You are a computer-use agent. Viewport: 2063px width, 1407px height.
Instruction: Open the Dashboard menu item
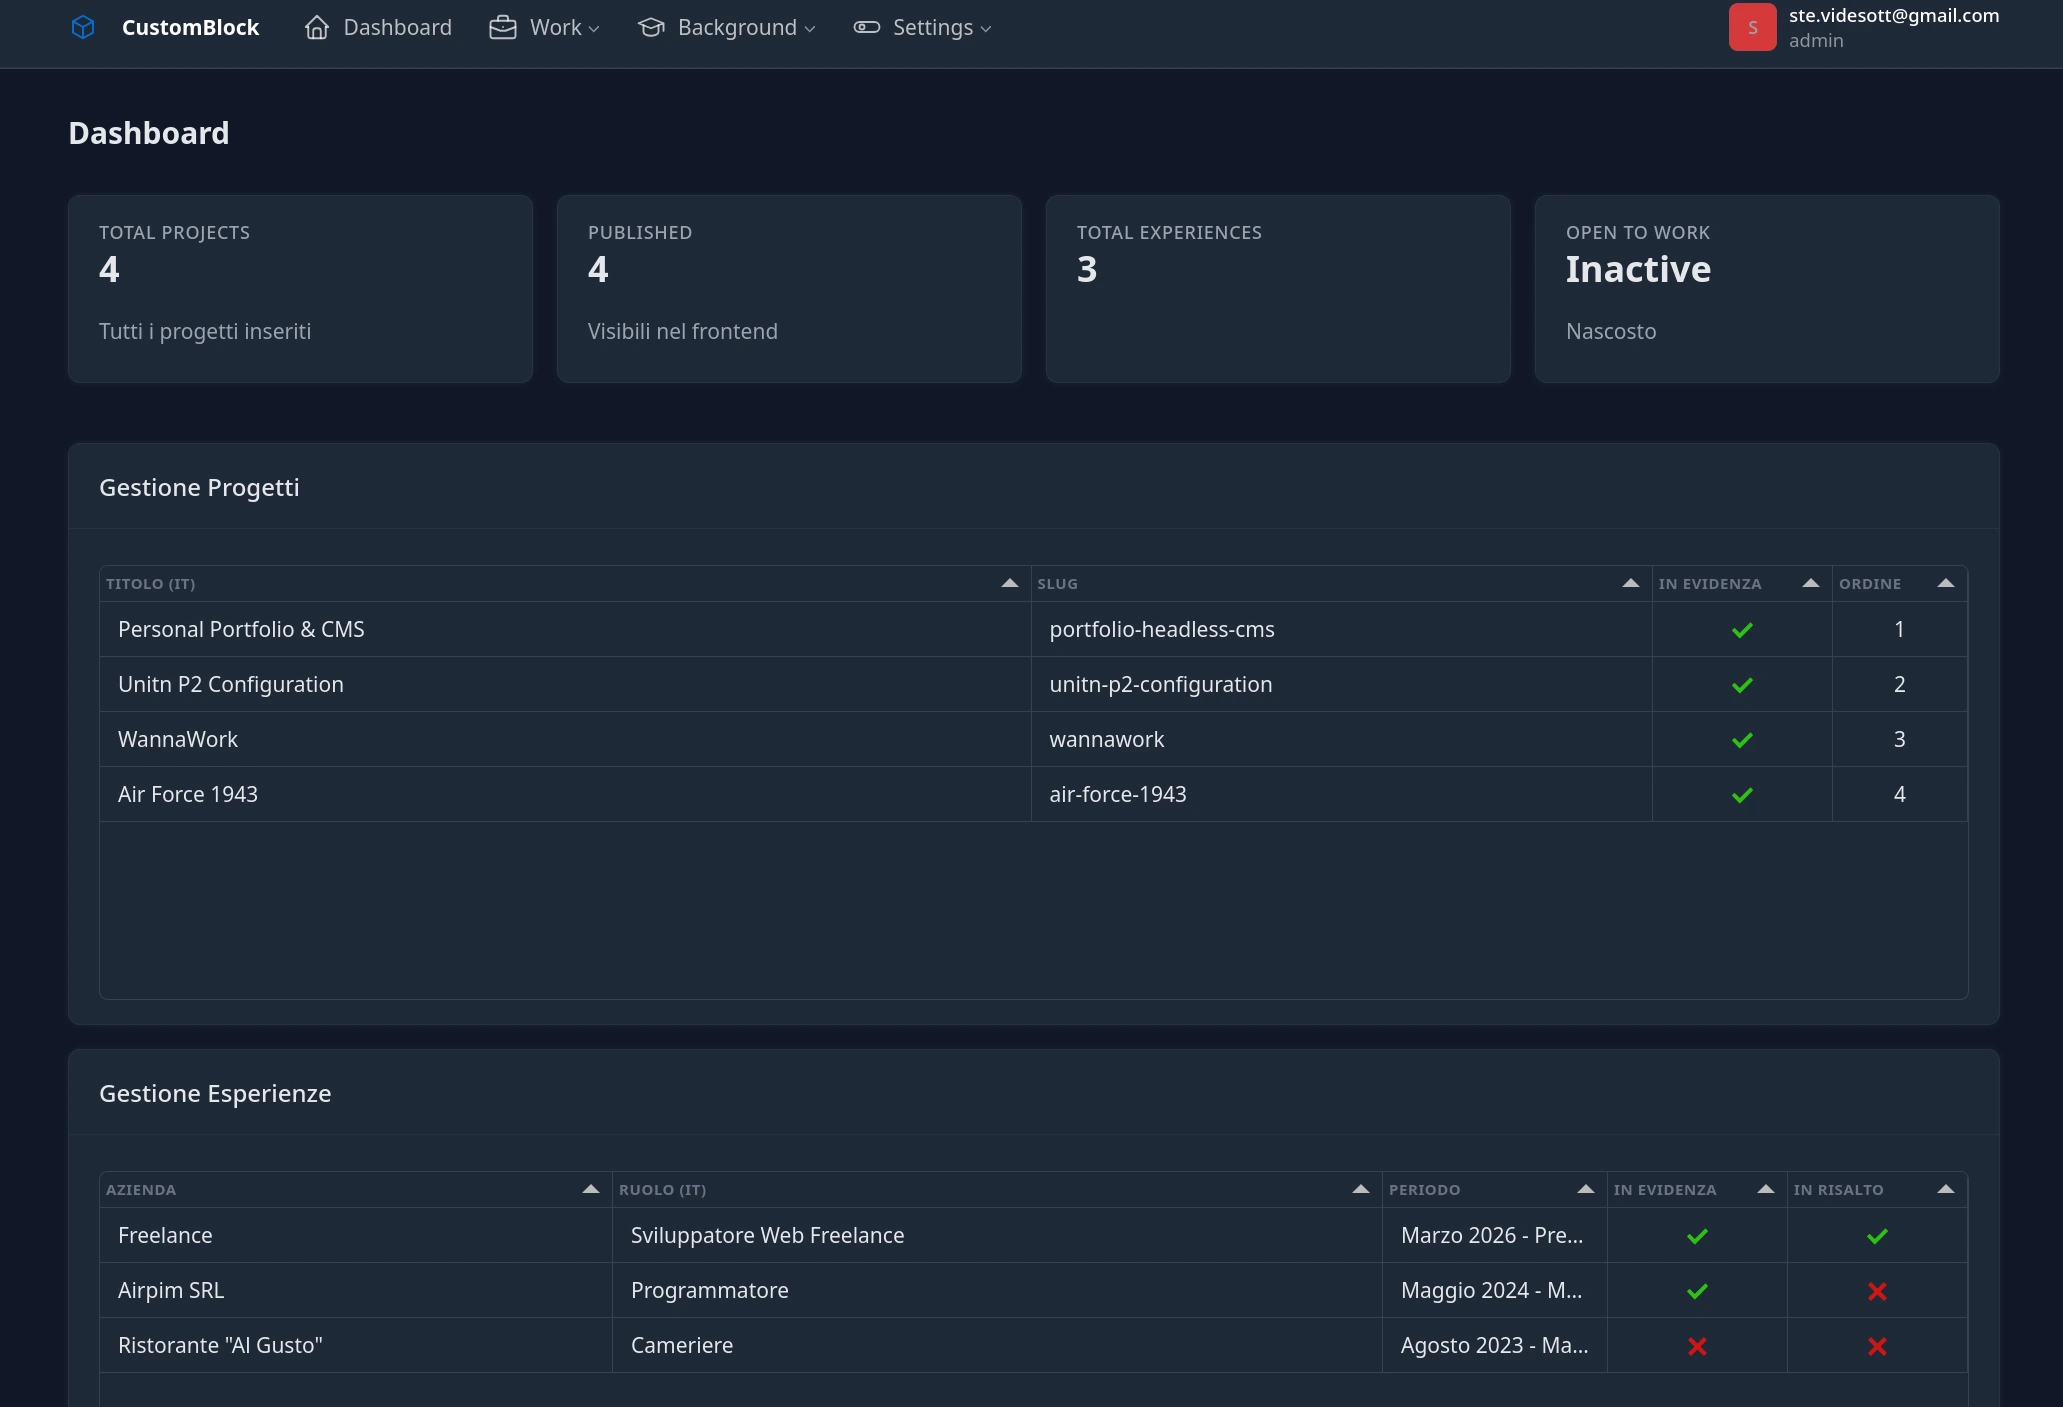point(378,27)
